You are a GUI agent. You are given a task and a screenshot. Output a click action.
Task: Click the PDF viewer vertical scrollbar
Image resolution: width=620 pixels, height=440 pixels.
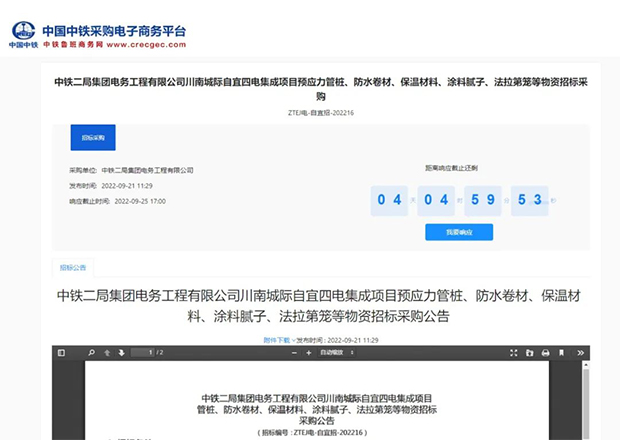(586, 400)
